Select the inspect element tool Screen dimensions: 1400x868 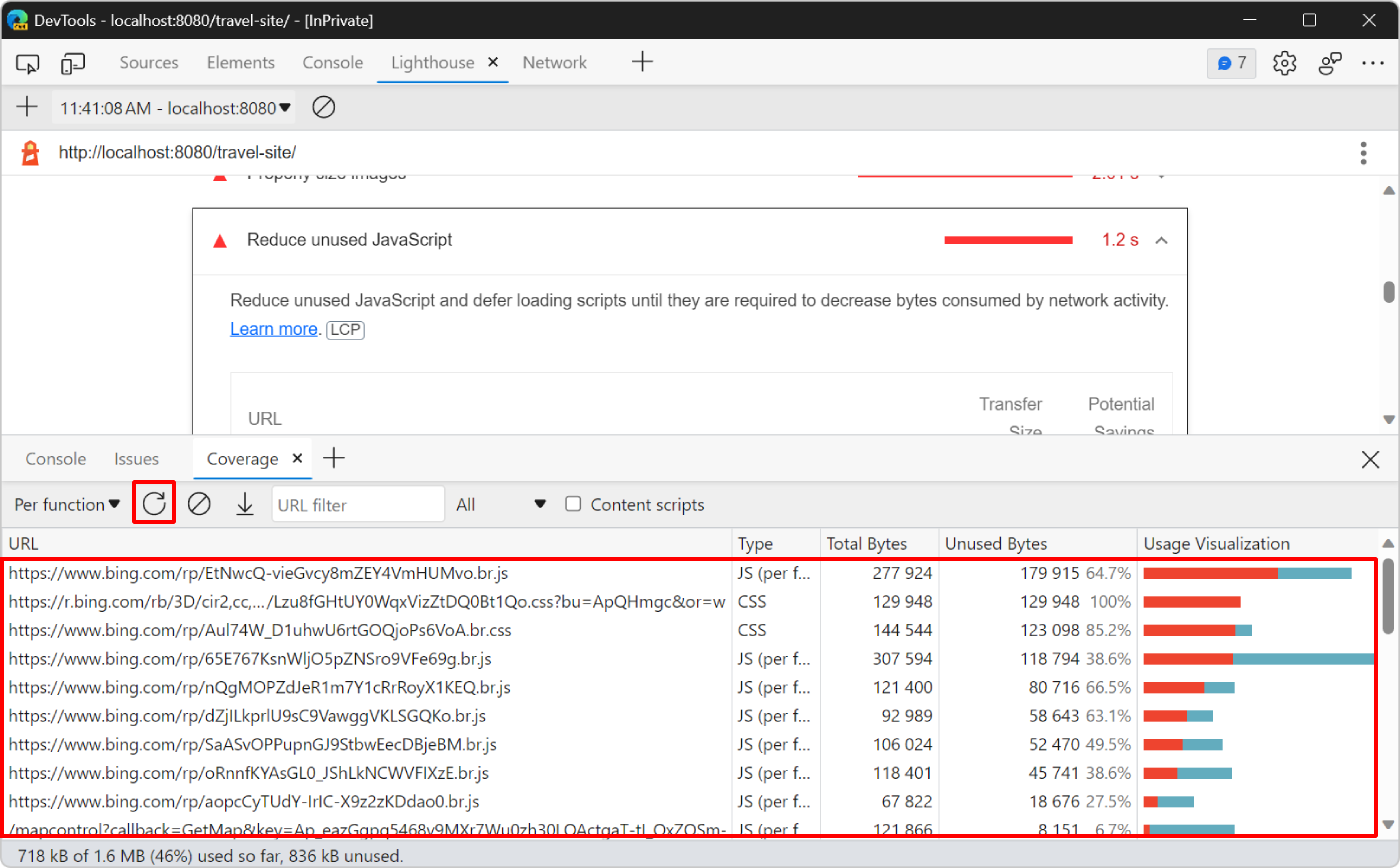(x=27, y=62)
